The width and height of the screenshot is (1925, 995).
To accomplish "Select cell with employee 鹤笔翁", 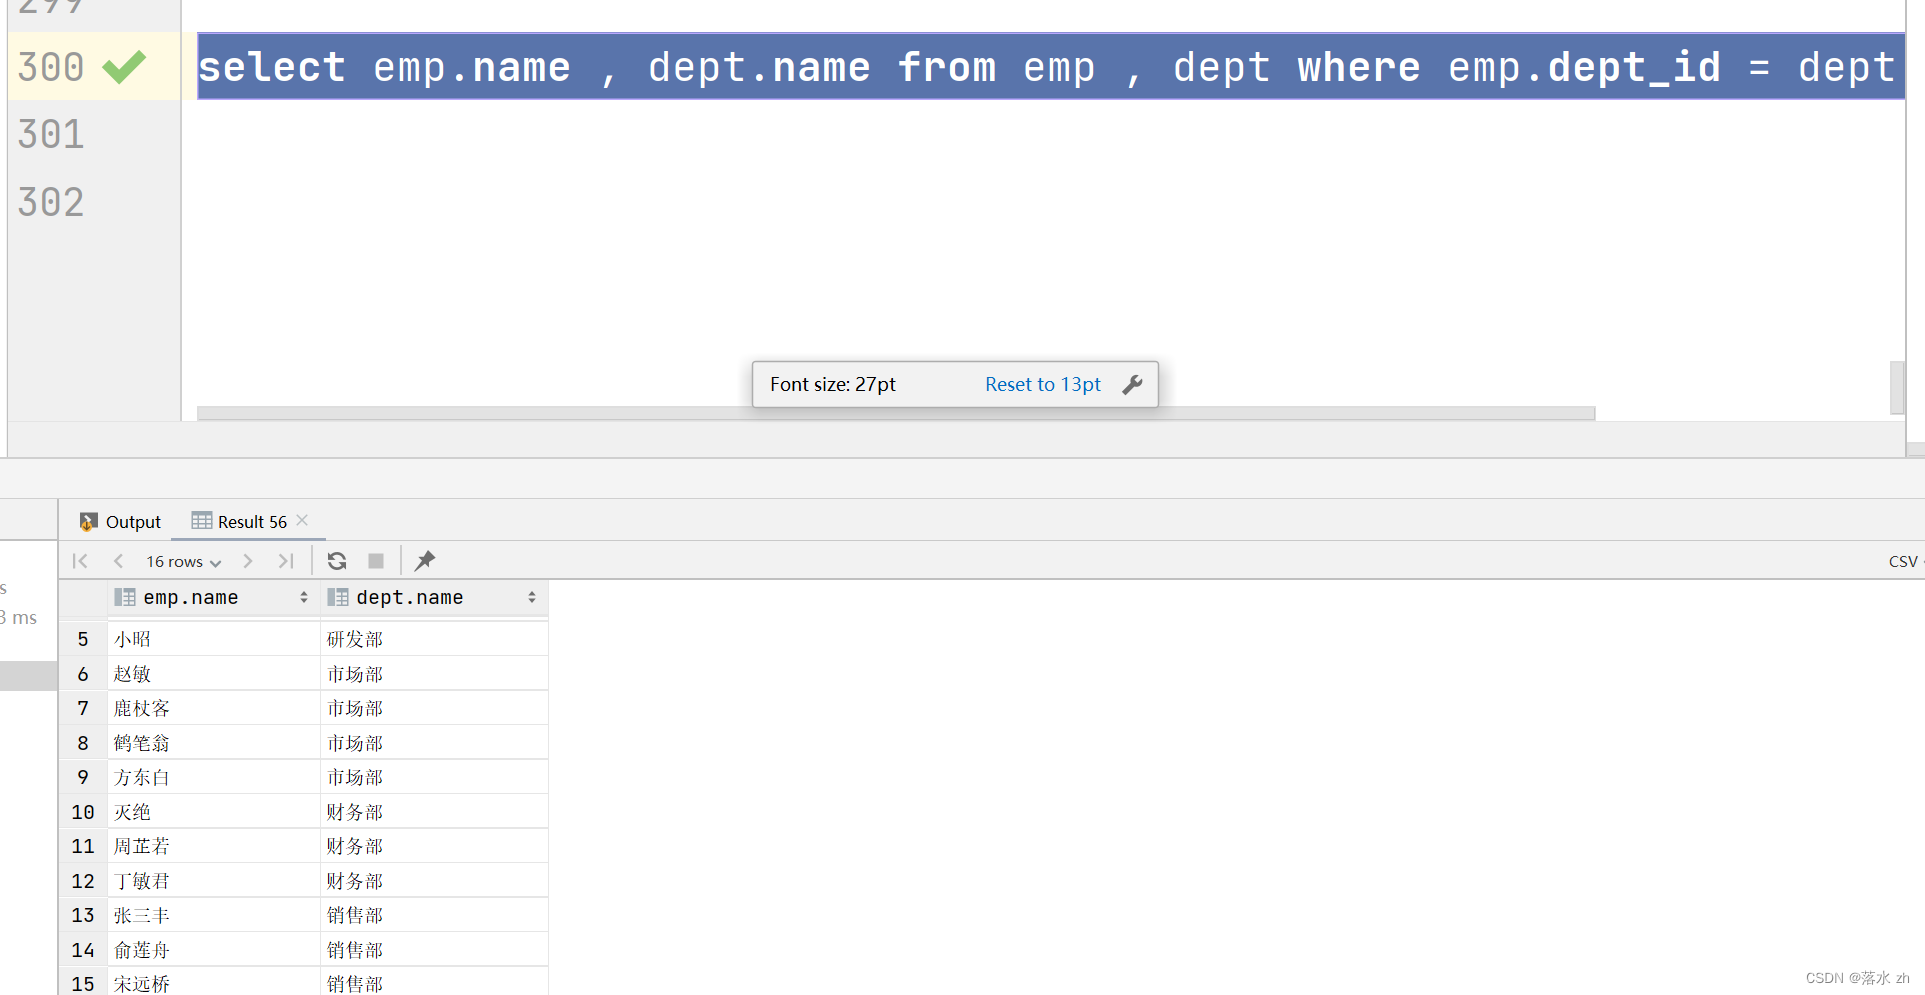I will (x=213, y=743).
